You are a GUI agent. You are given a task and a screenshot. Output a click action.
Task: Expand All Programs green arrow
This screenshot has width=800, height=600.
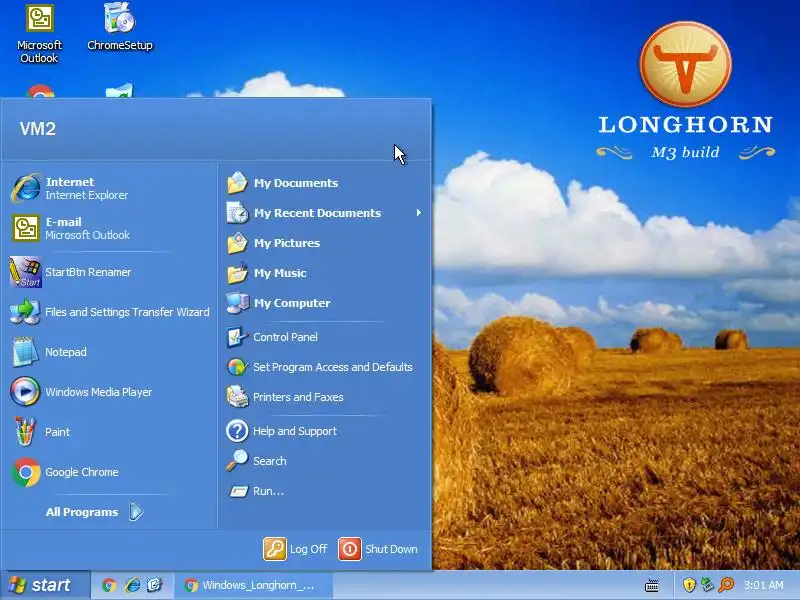[136, 512]
